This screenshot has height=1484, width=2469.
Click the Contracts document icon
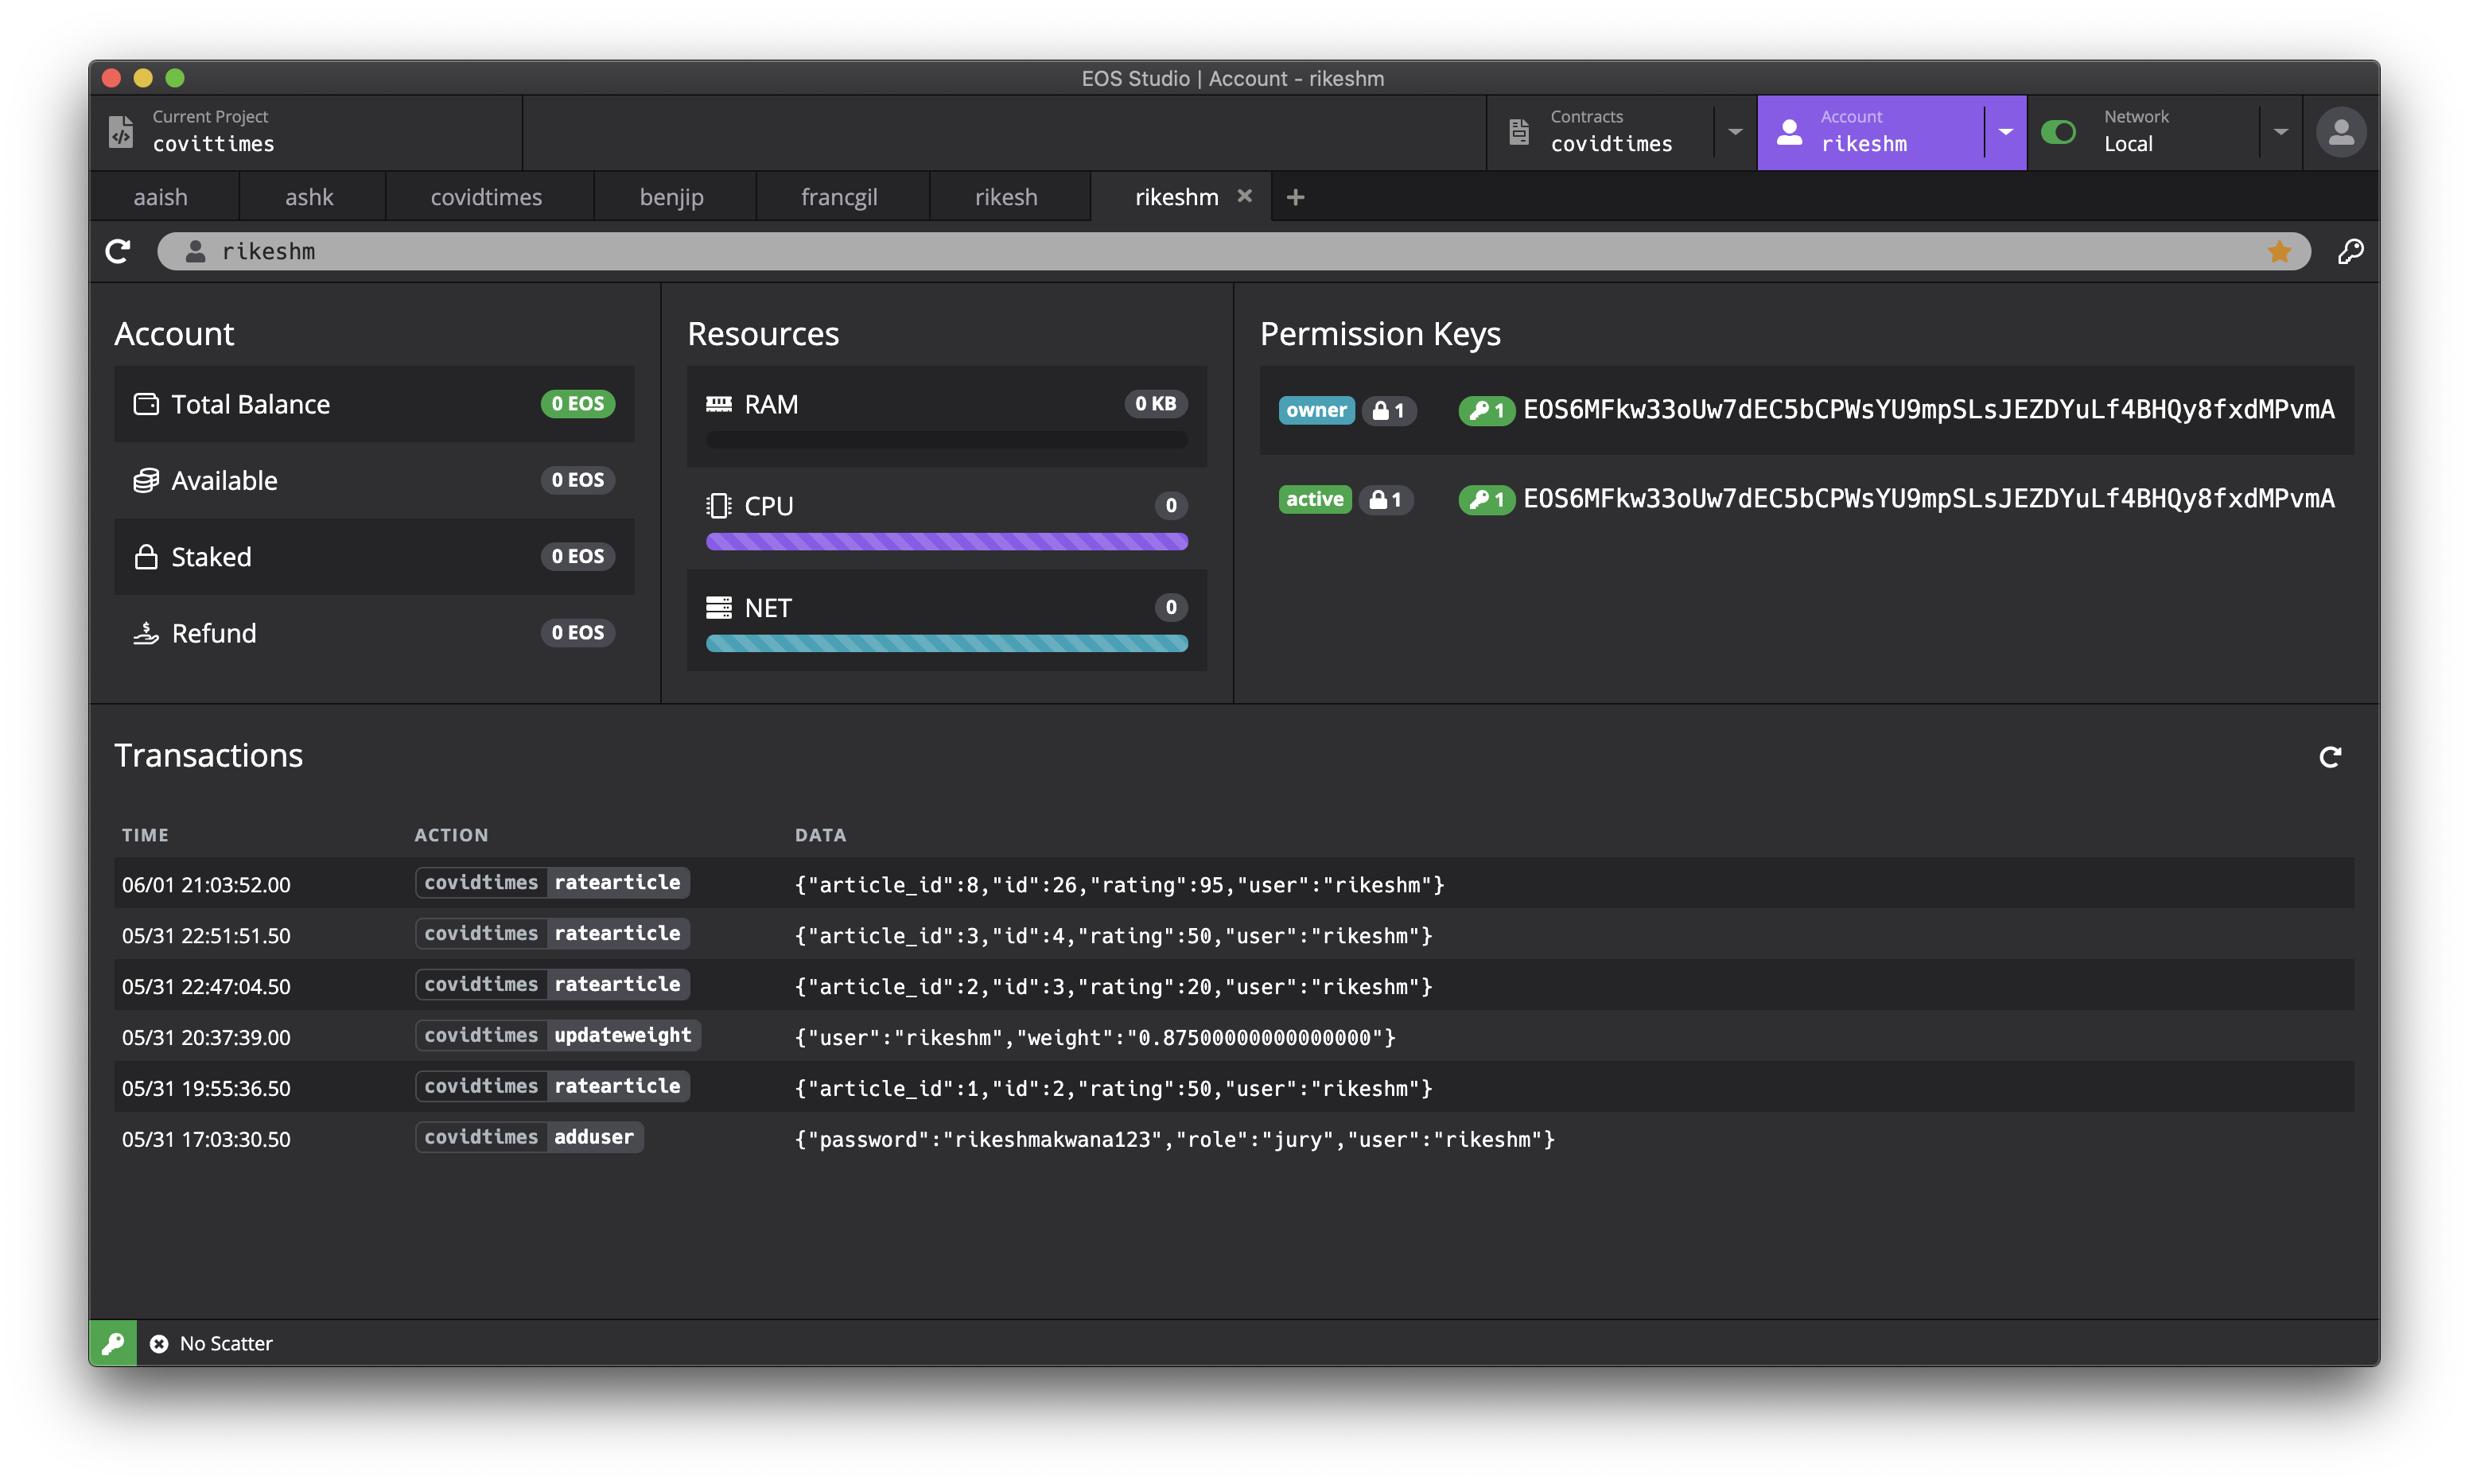(x=1519, y=132)
